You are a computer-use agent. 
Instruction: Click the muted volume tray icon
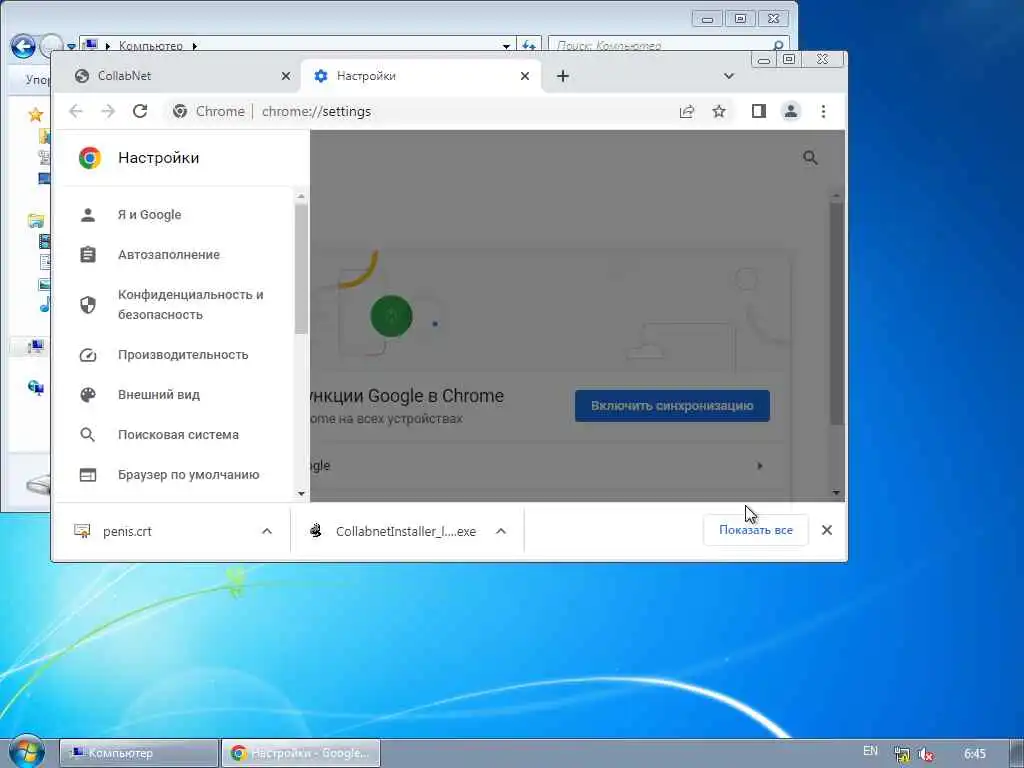926,754
